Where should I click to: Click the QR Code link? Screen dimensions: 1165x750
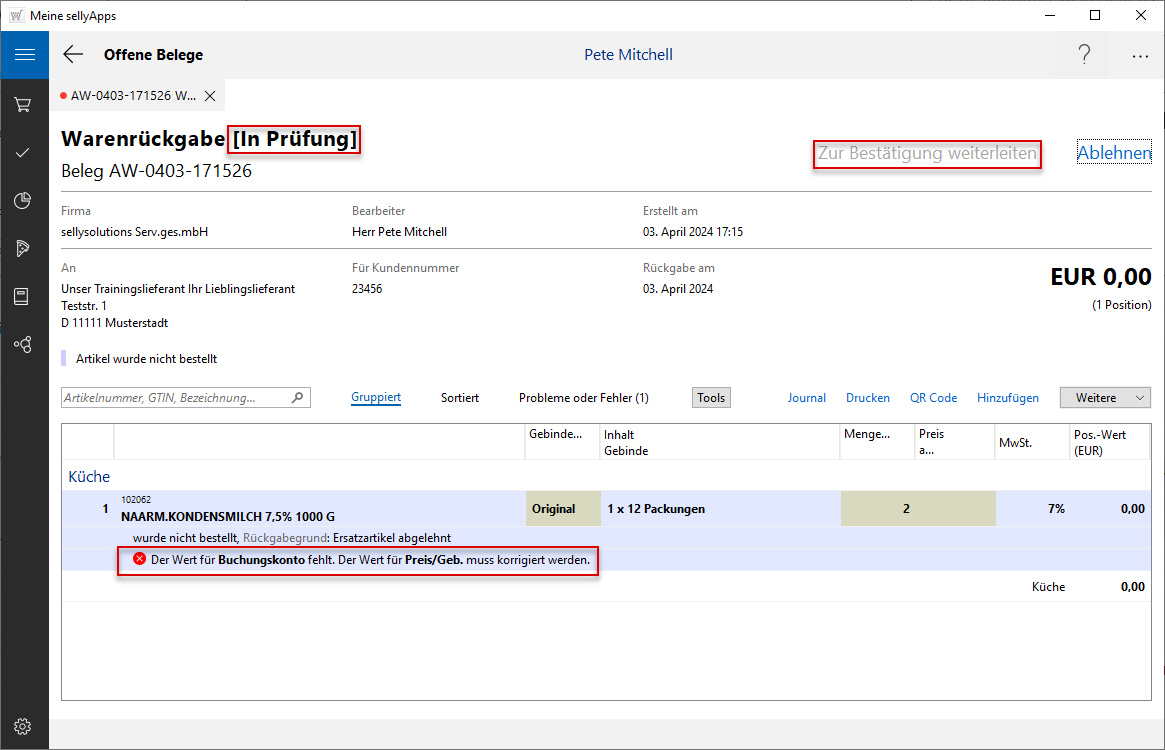click(x=933, y=398)
